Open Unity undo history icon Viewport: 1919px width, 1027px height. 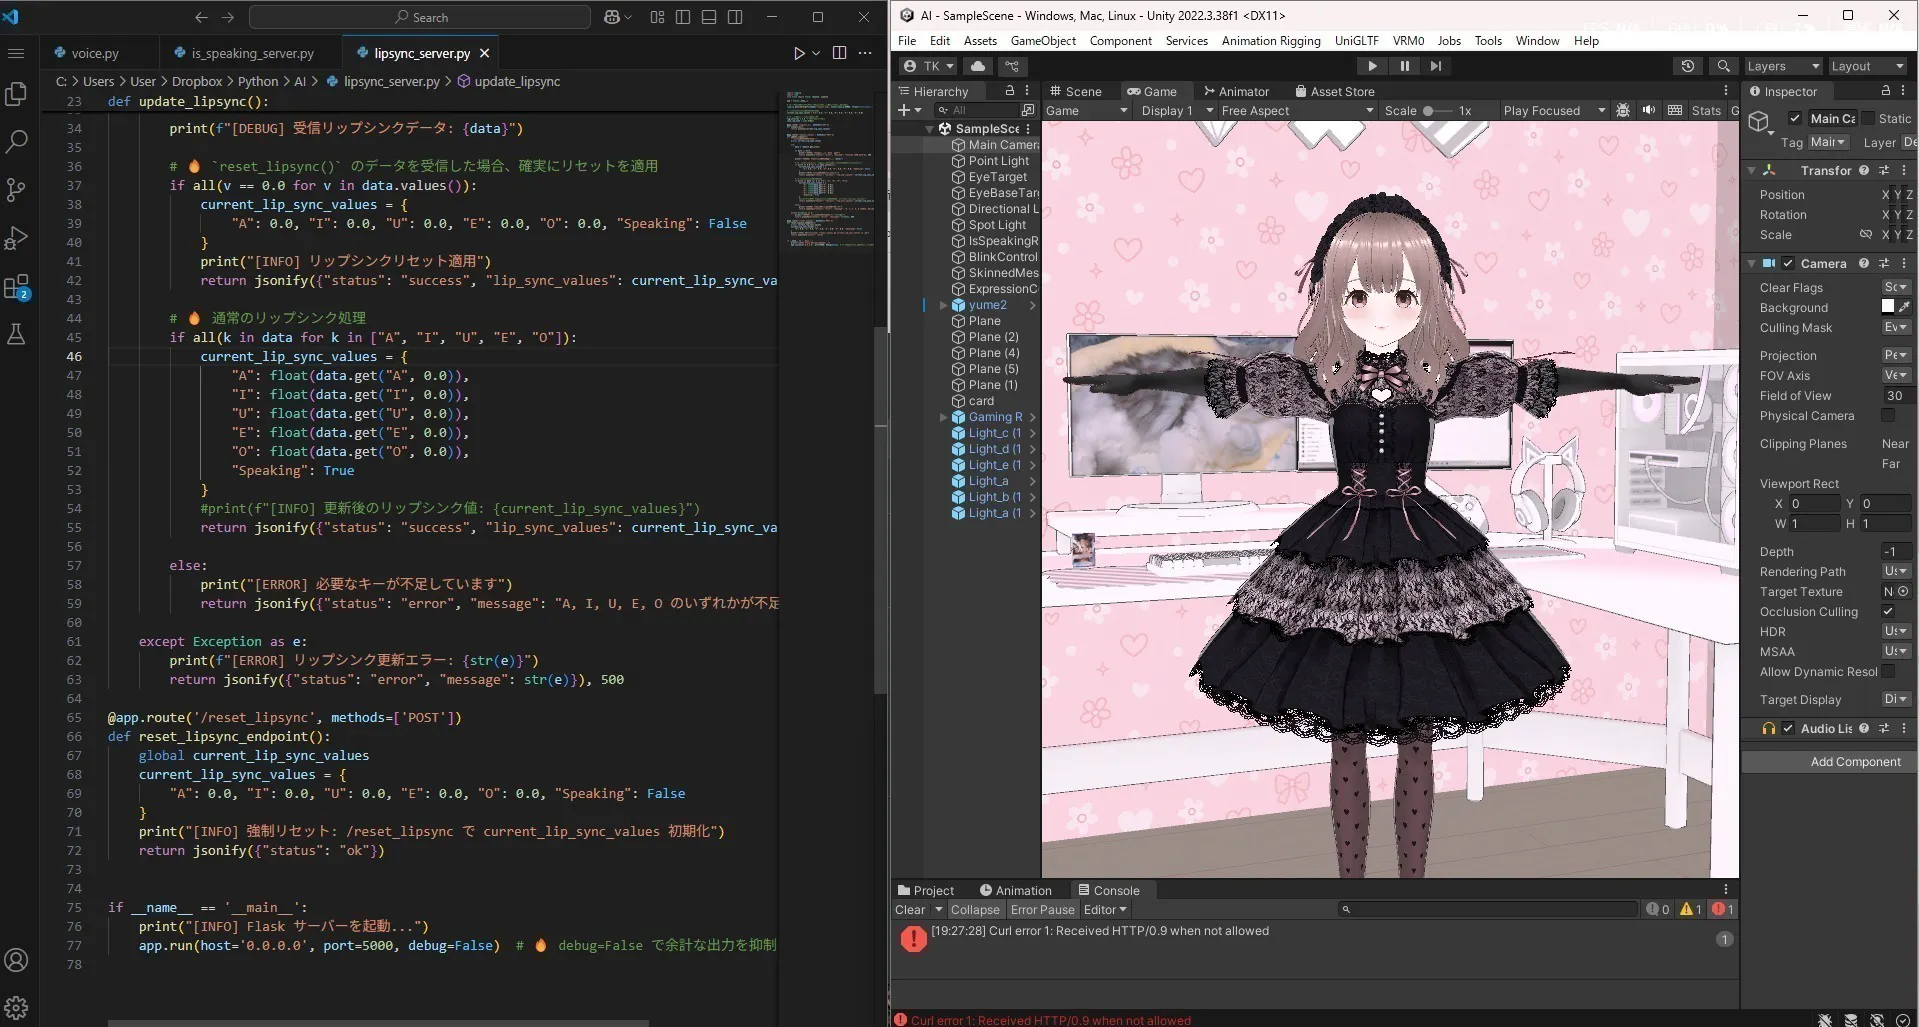(1688, 66)
